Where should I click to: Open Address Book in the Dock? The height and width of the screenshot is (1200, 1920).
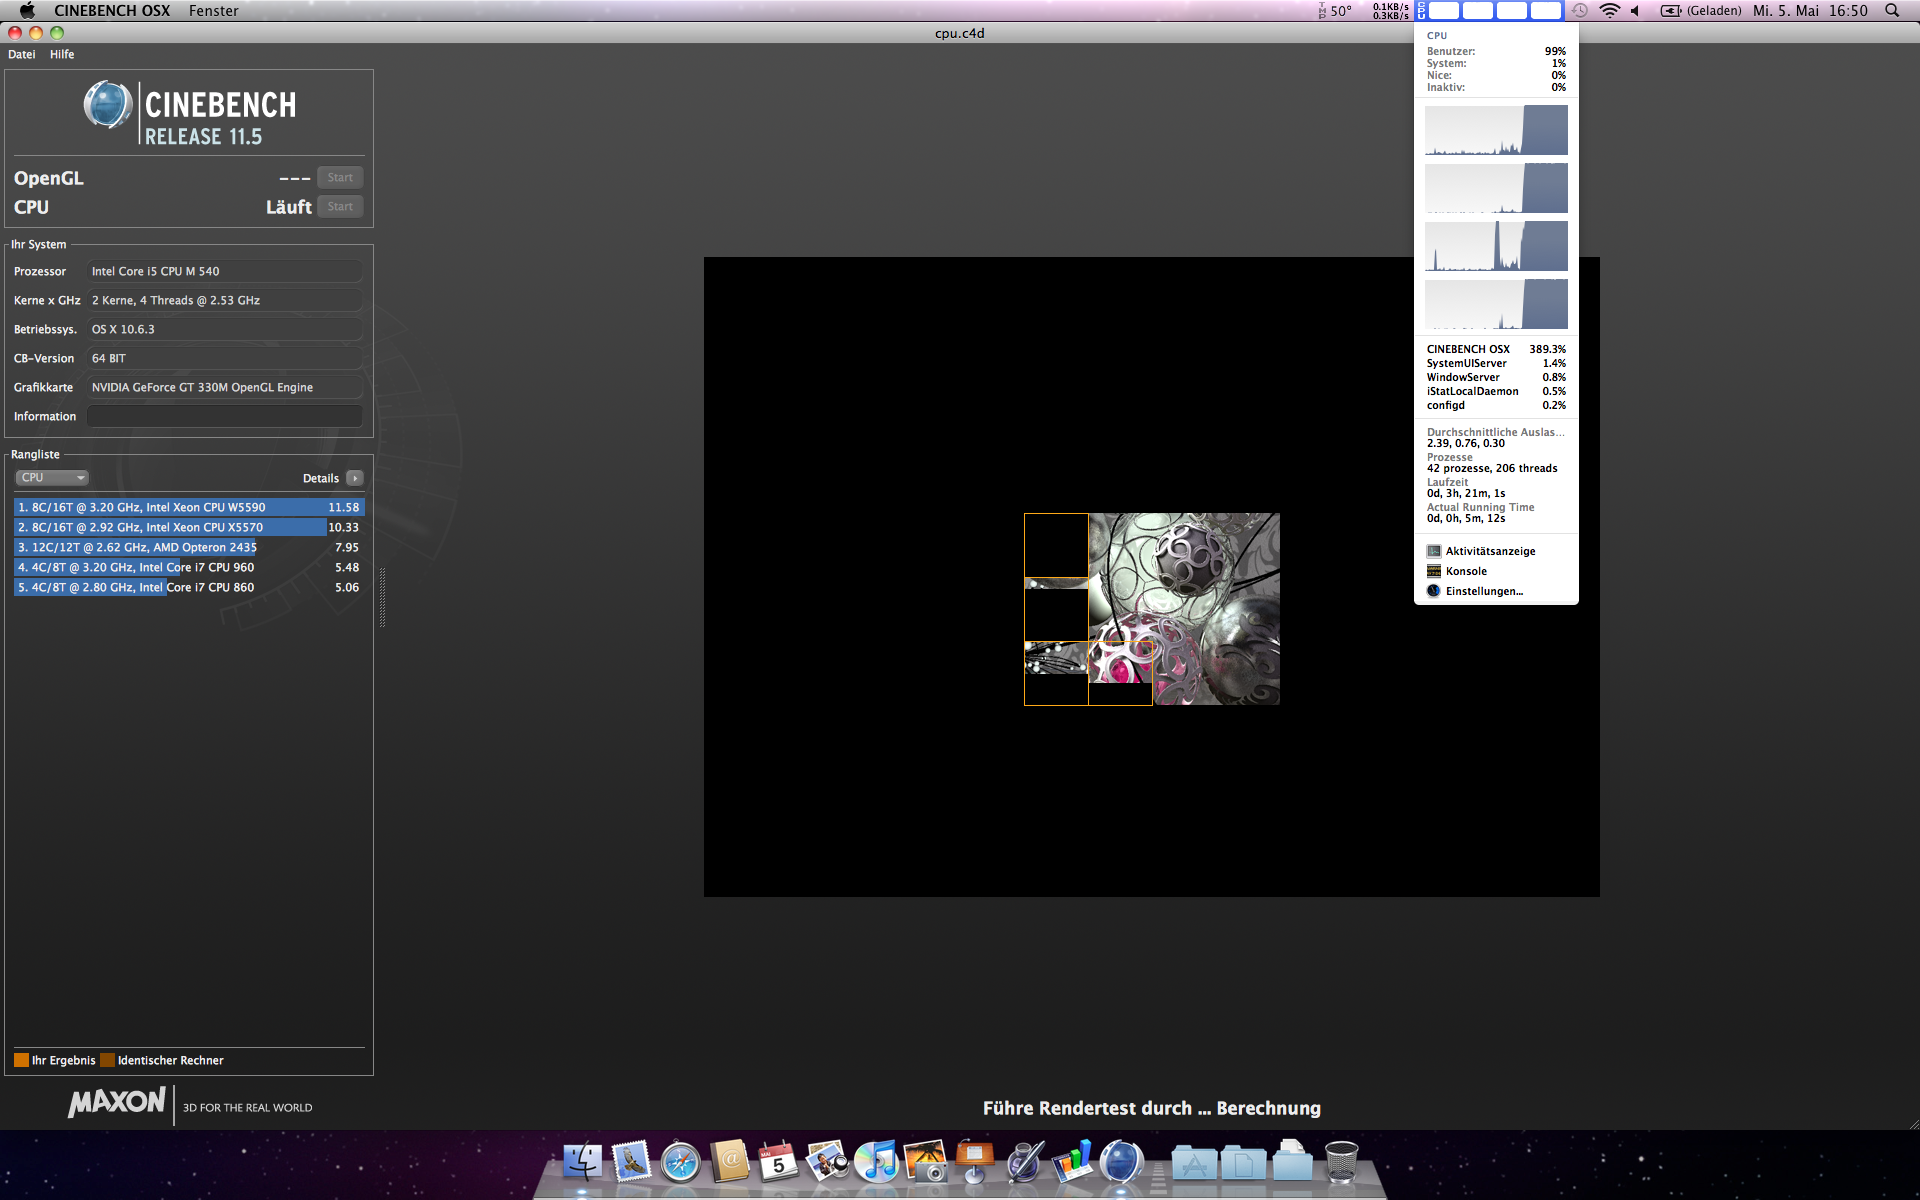tap(730, 1162)
